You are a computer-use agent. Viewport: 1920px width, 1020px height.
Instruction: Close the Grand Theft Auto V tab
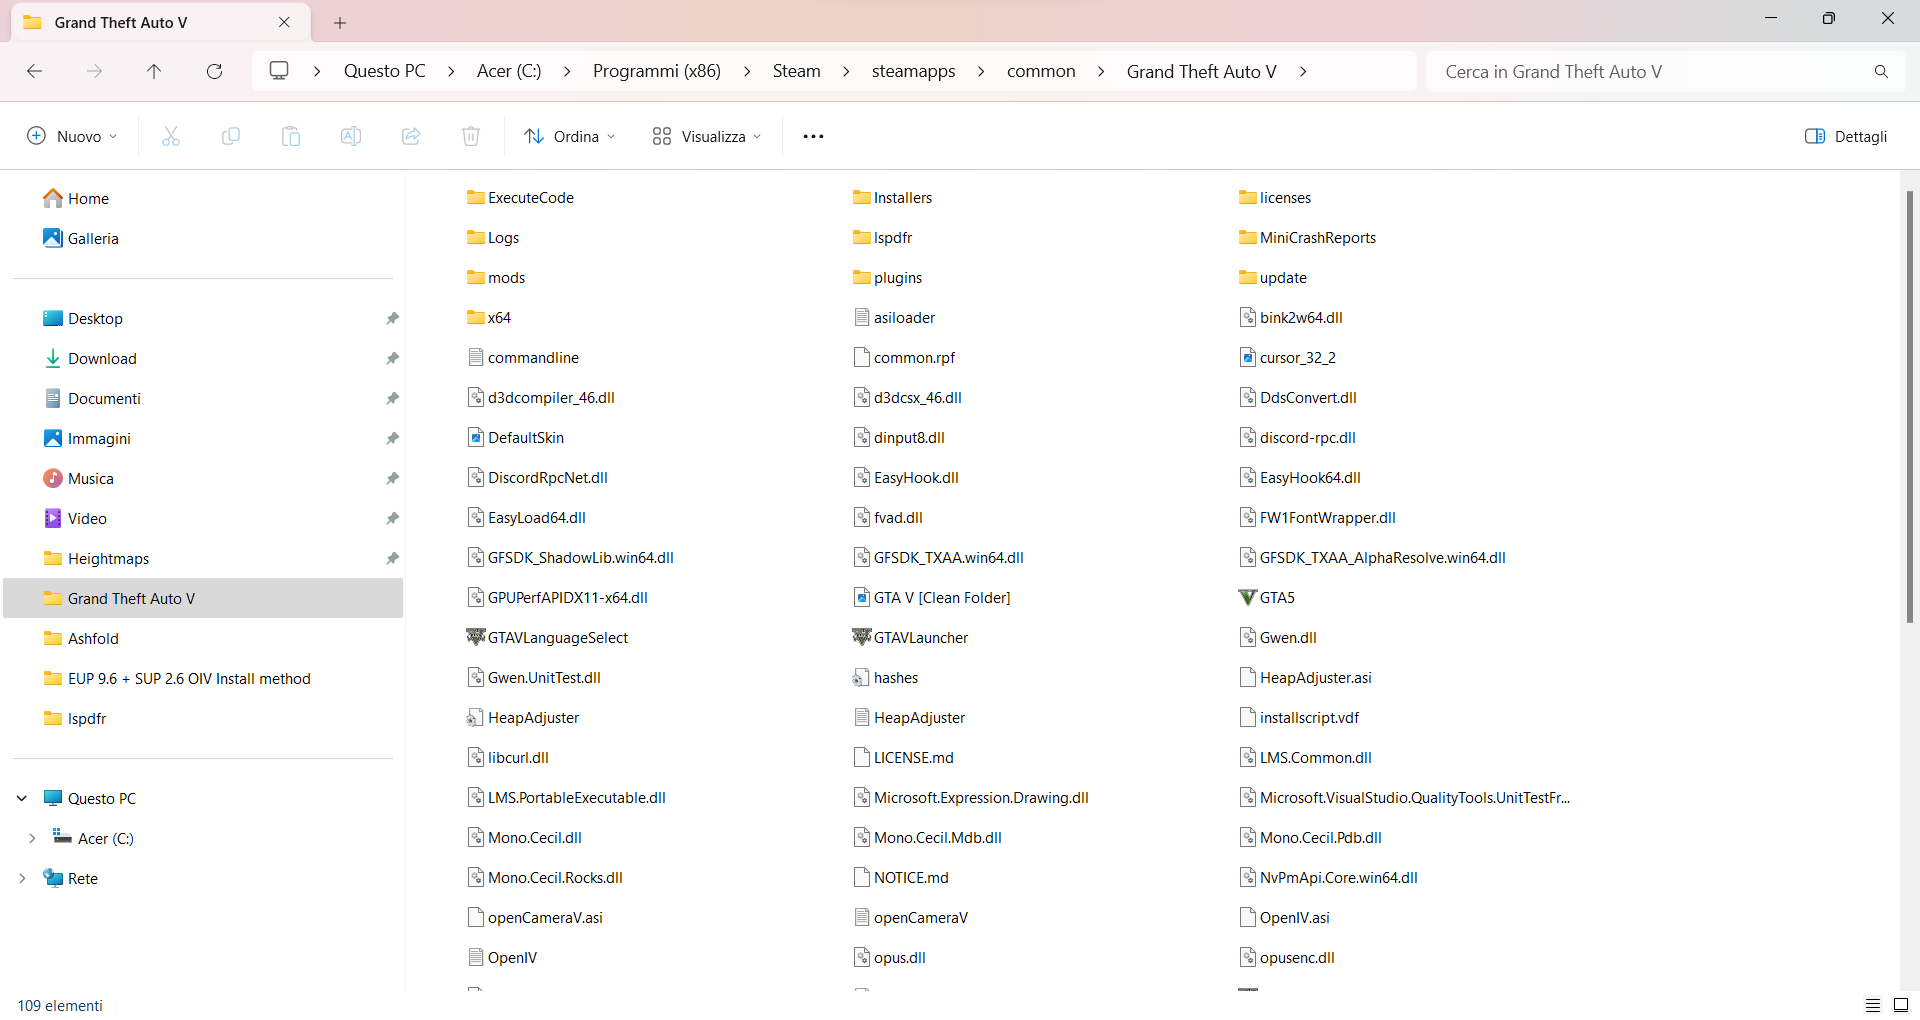click(284, 22)
